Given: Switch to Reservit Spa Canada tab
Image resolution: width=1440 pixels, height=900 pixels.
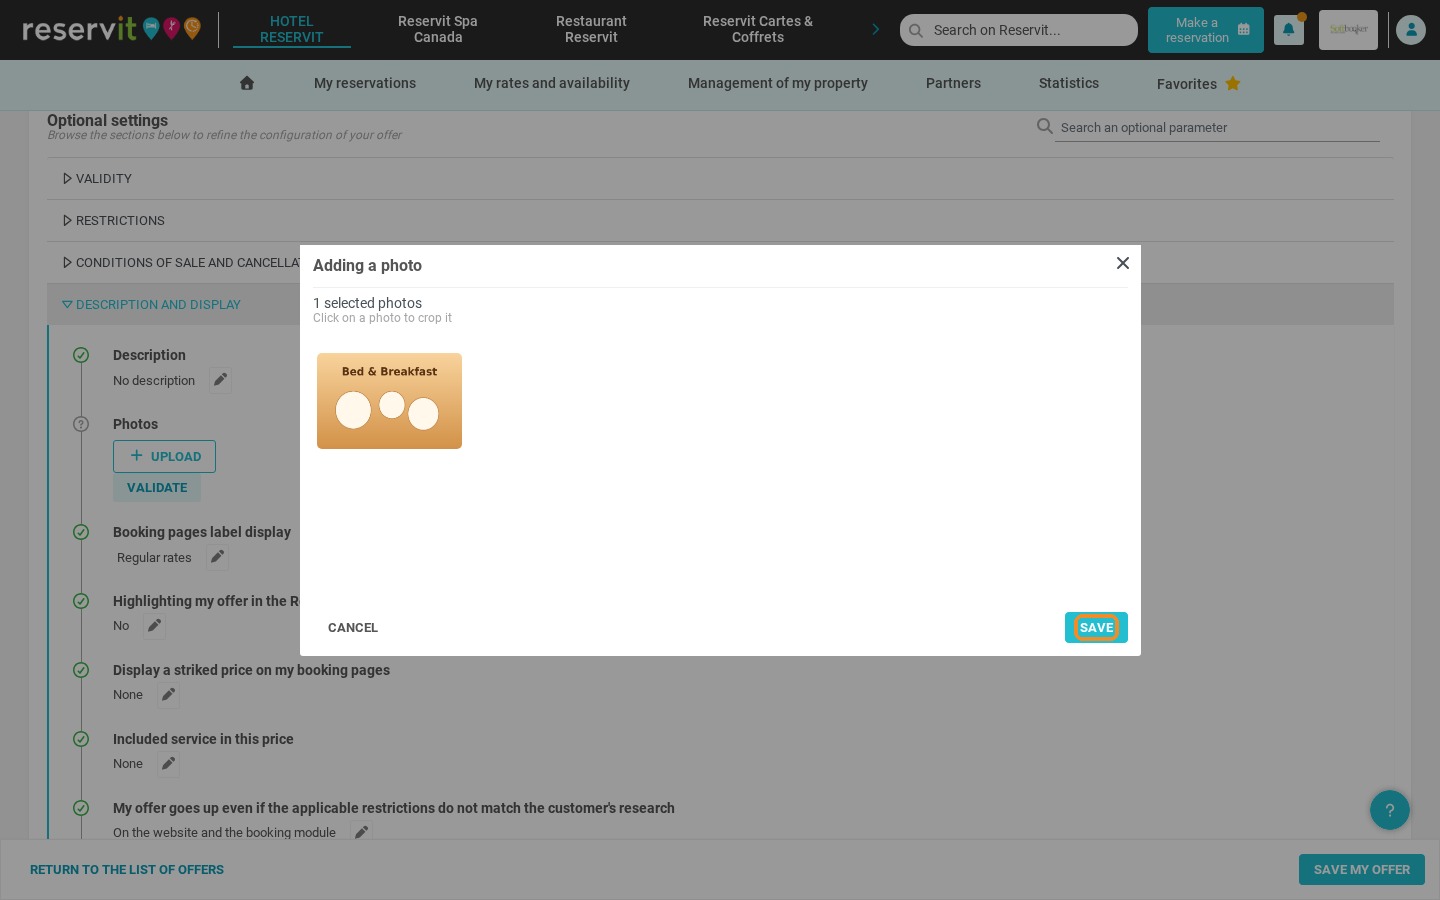Looking at the screenshot, I should tap(438, 29).
